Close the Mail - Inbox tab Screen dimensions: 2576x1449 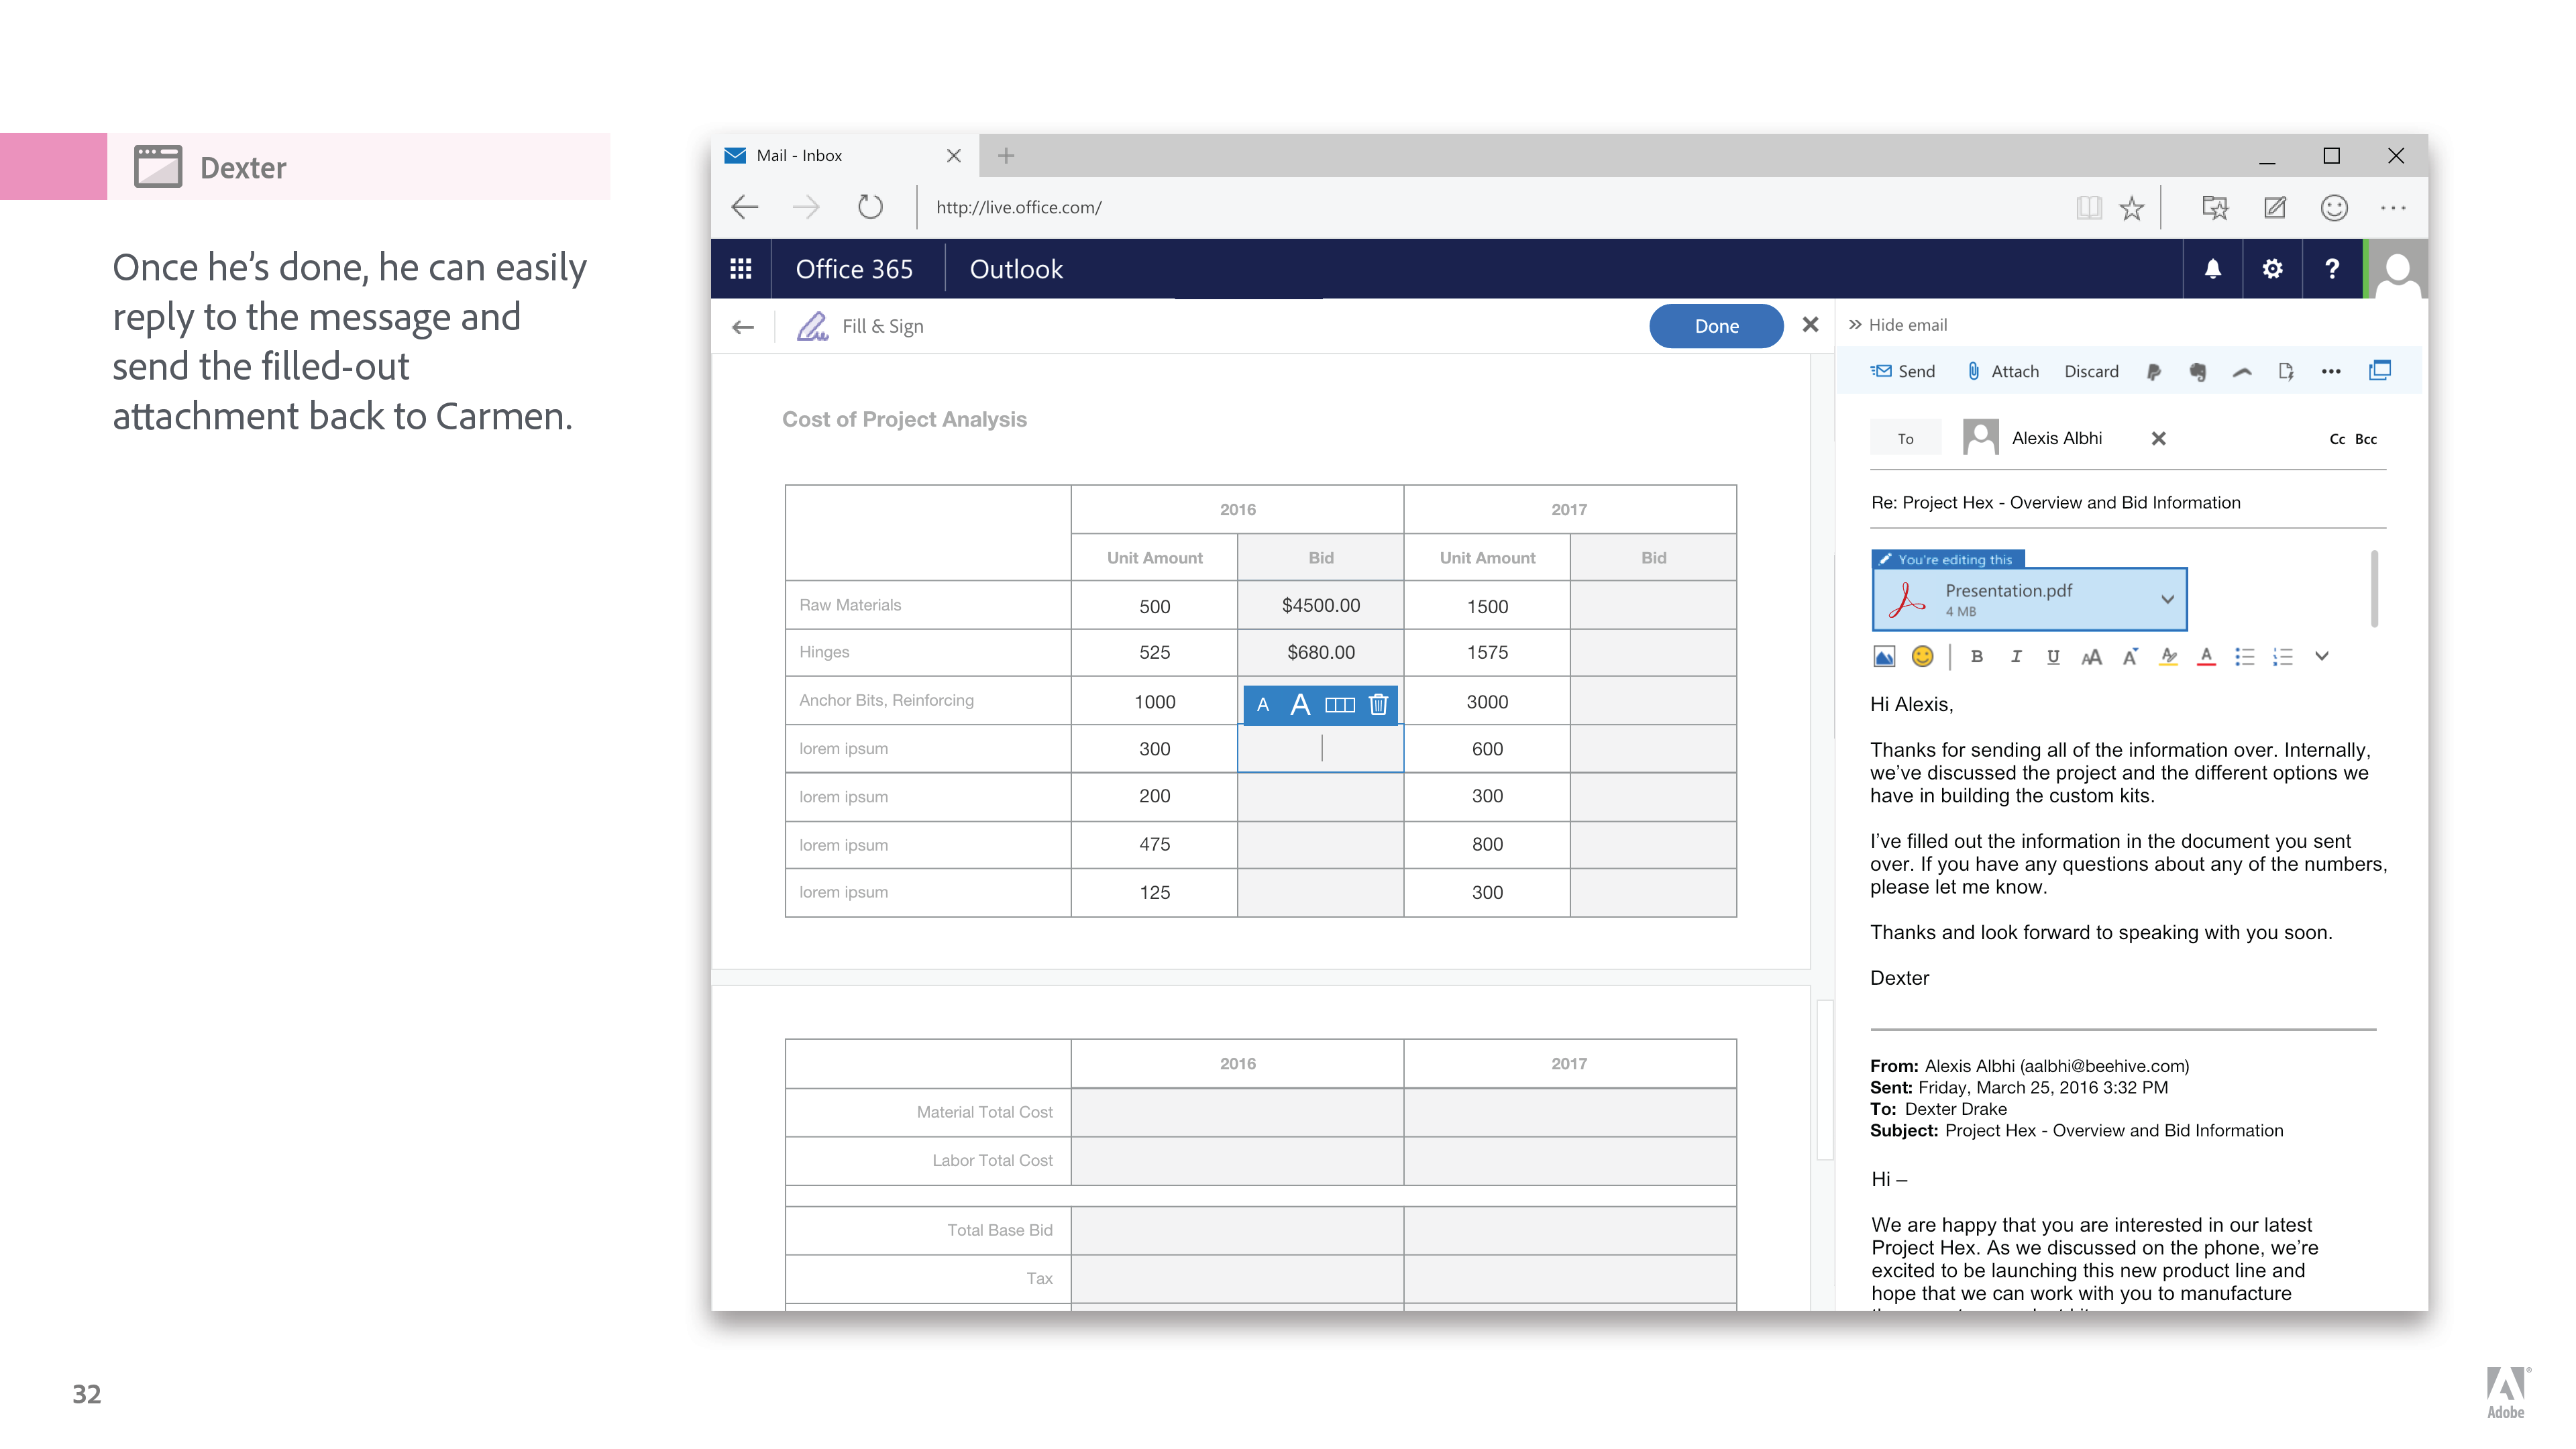(953, 156)
